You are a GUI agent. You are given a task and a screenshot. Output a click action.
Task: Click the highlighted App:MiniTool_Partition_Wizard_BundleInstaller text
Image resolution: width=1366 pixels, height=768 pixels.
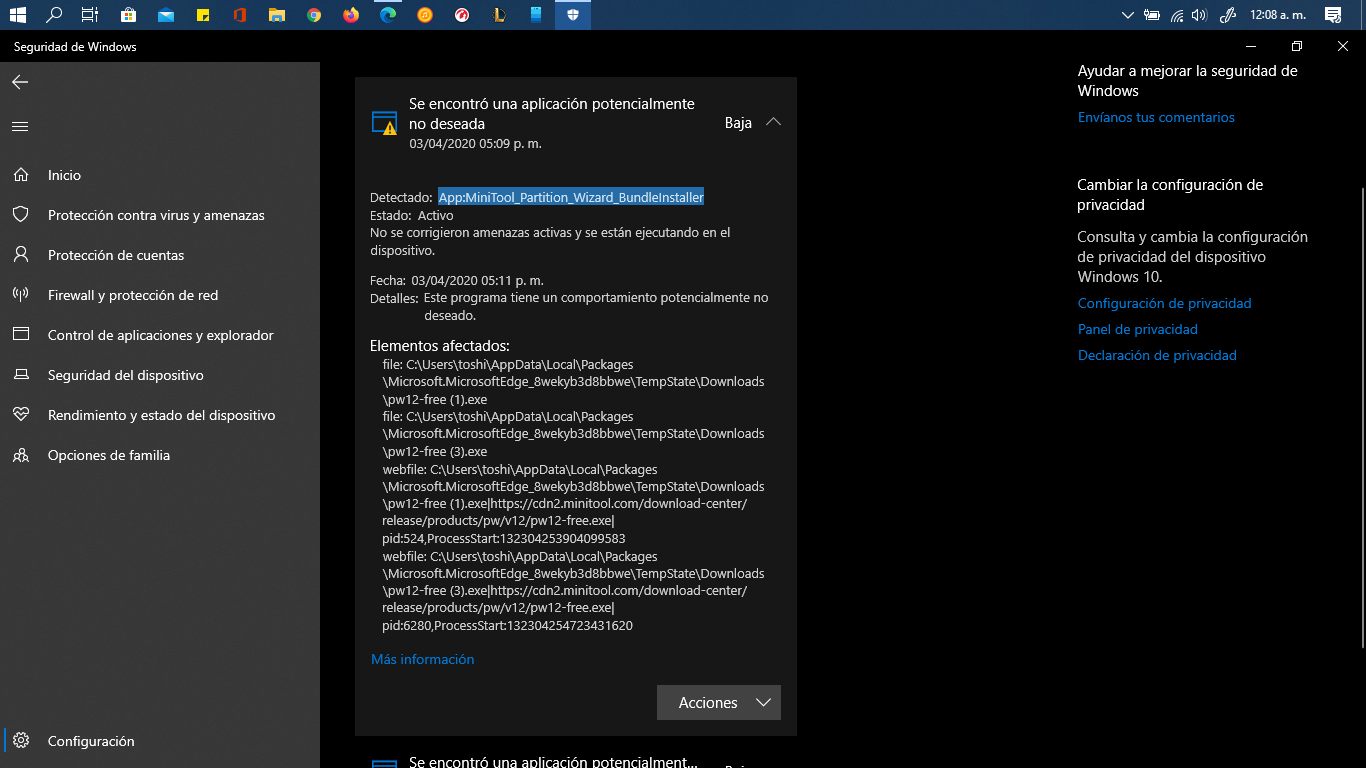pos(571,197)
